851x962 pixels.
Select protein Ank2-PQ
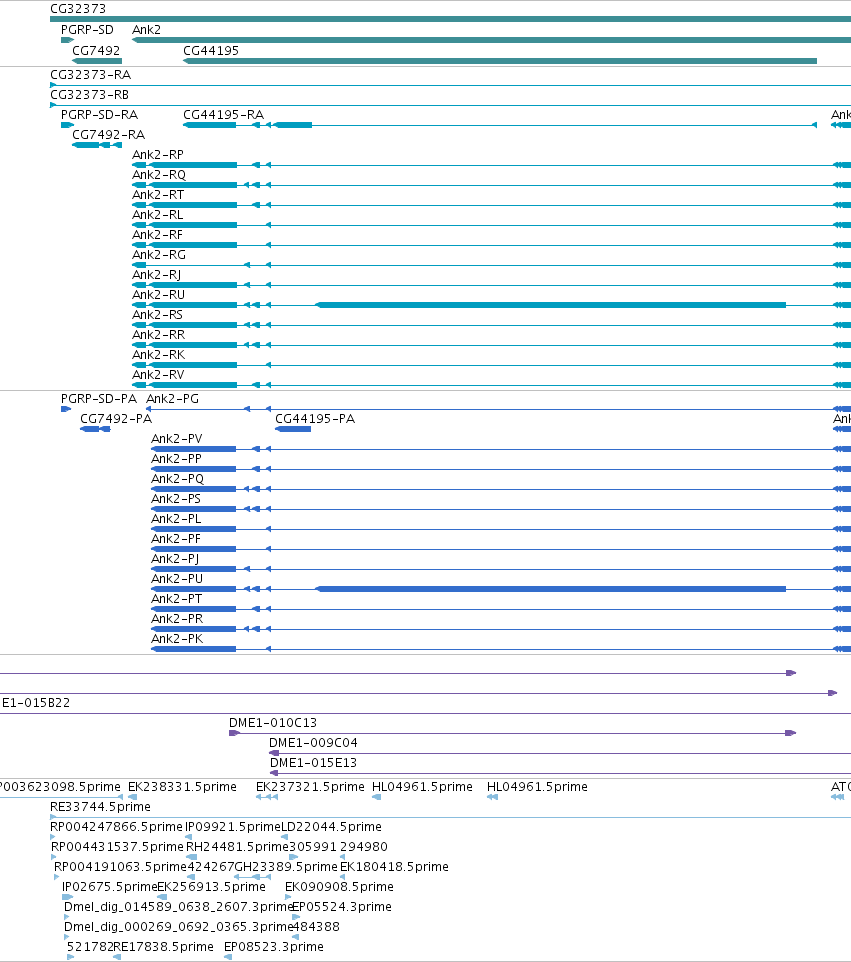click(x=177, y=479)
